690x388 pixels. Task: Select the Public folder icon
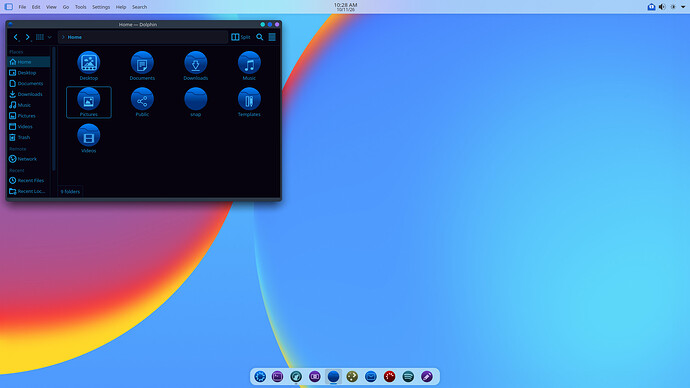(x=142, y=99)
